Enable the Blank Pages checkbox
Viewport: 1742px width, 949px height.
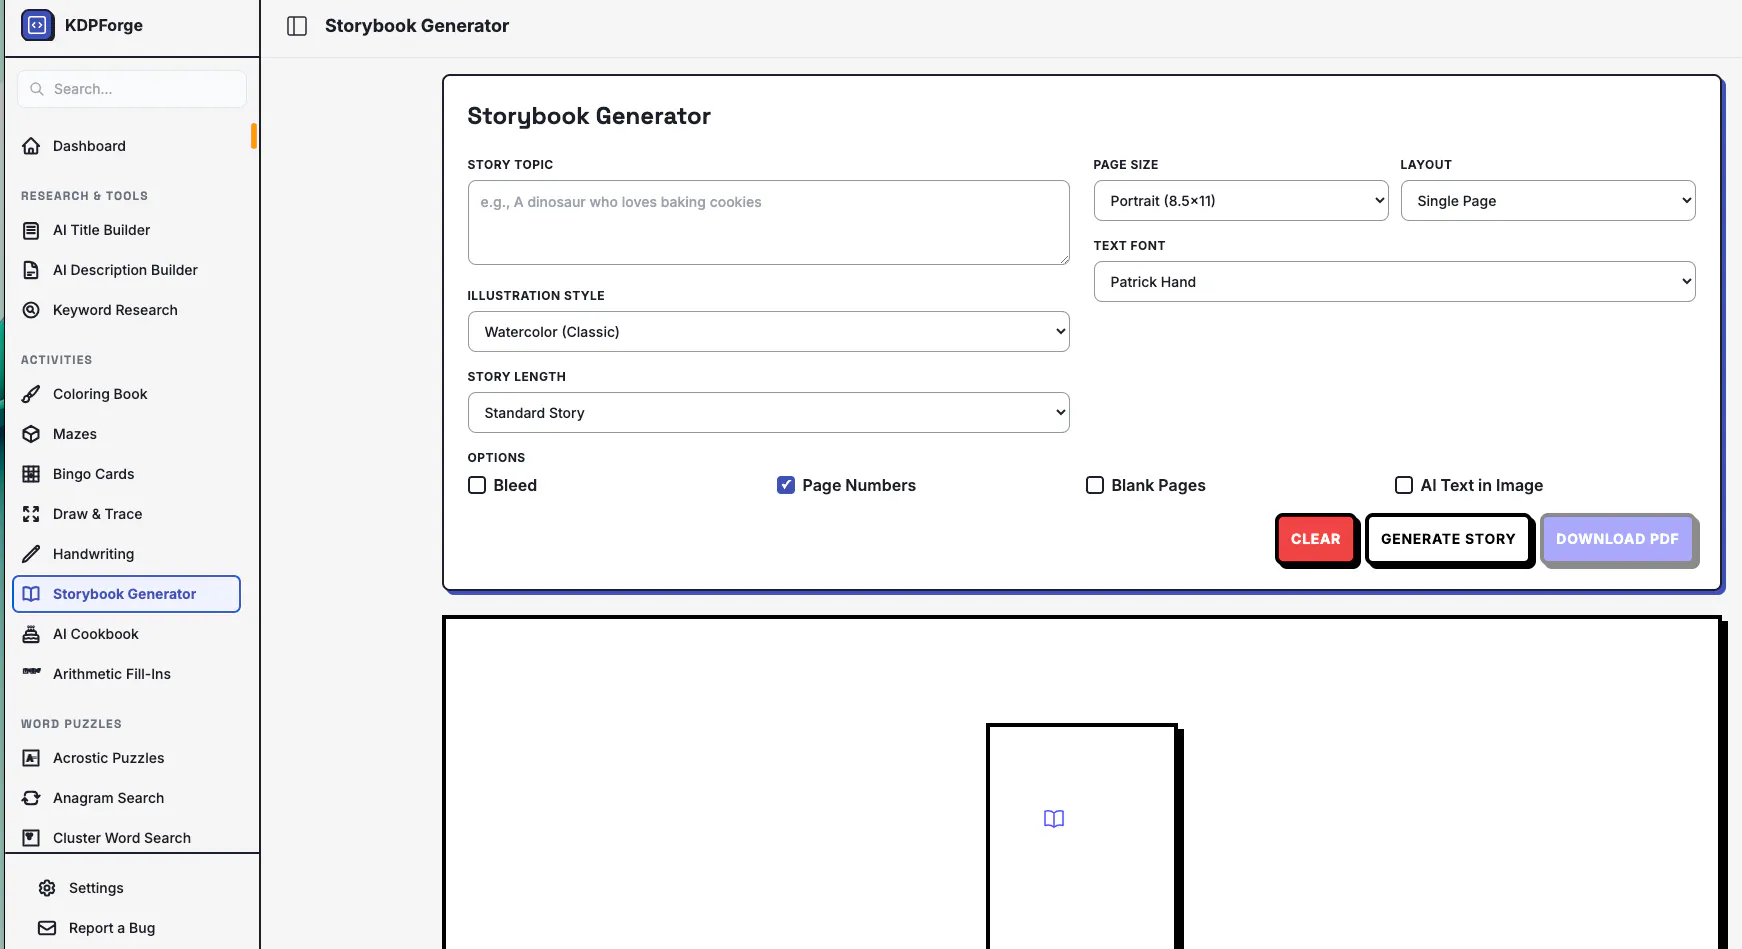point(1095,485)
